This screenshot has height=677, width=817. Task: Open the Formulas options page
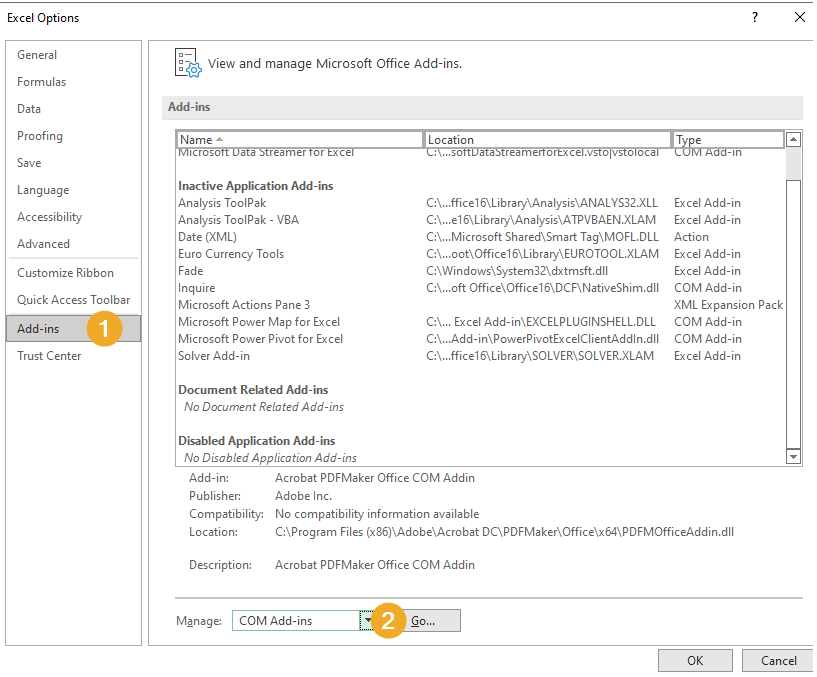(x=41, y=81)
